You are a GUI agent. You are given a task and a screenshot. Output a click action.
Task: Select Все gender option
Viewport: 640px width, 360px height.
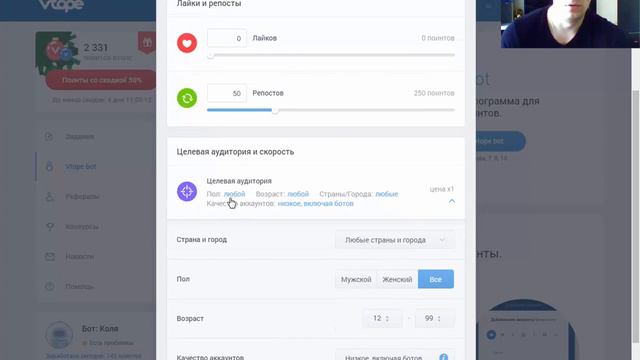click(436, 279)
